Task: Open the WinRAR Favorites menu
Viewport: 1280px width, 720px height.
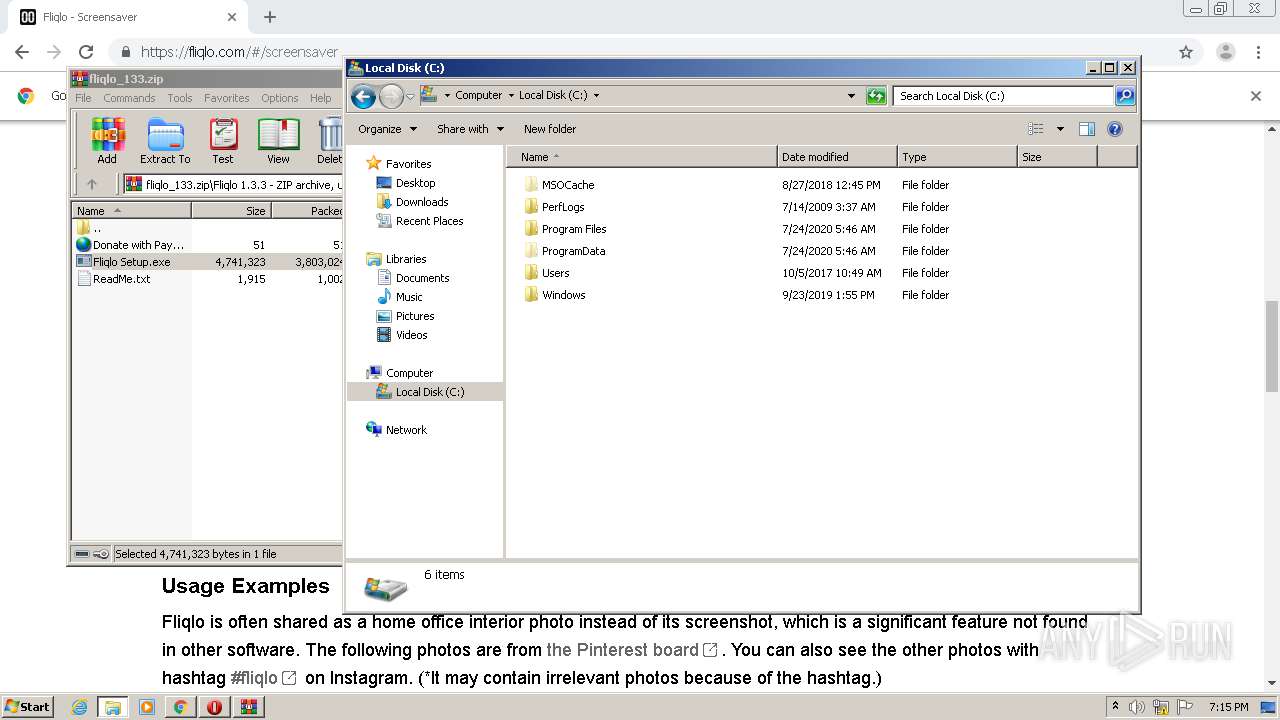Action: point(227,98)
